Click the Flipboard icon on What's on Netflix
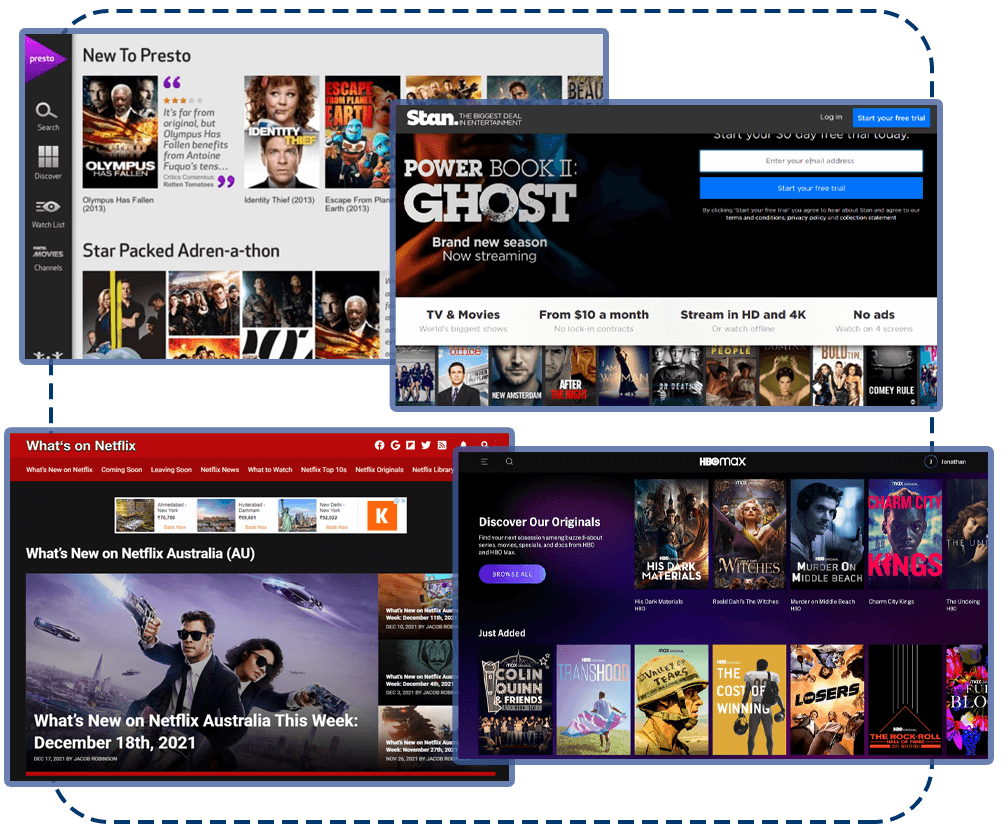1007x831 pixels. tap(410, 445)
